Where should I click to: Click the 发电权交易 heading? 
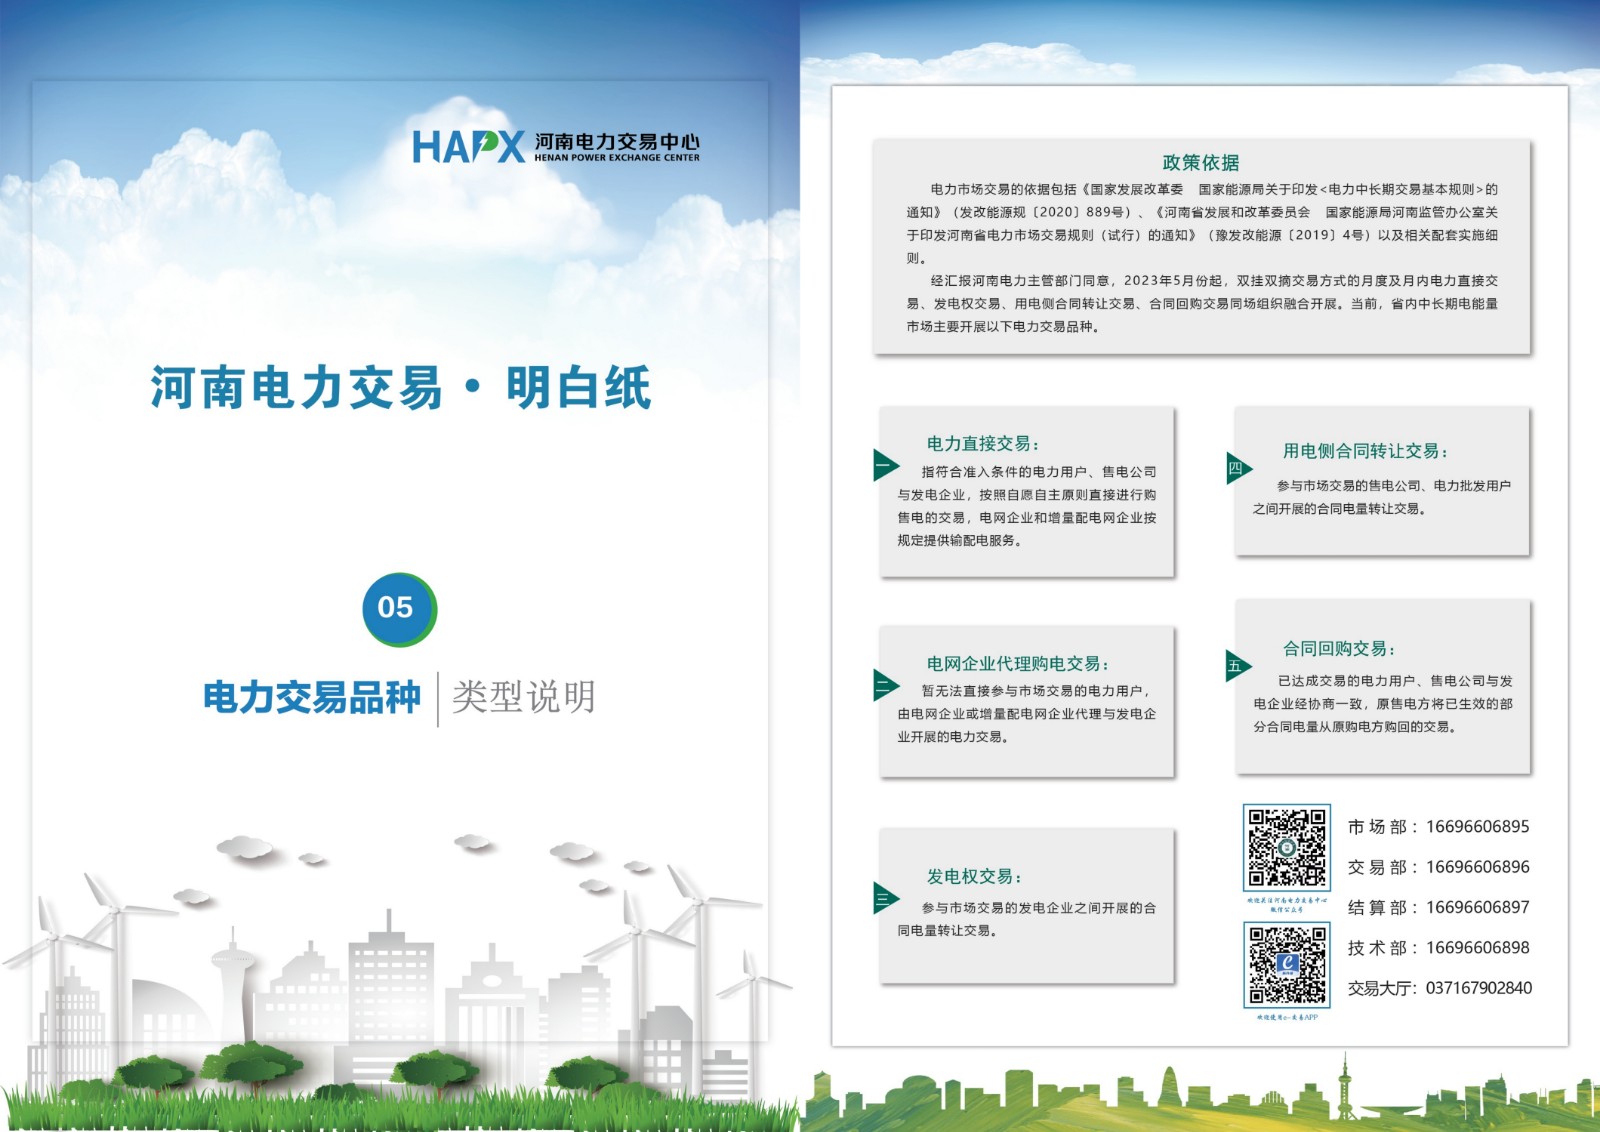point(974,877)
